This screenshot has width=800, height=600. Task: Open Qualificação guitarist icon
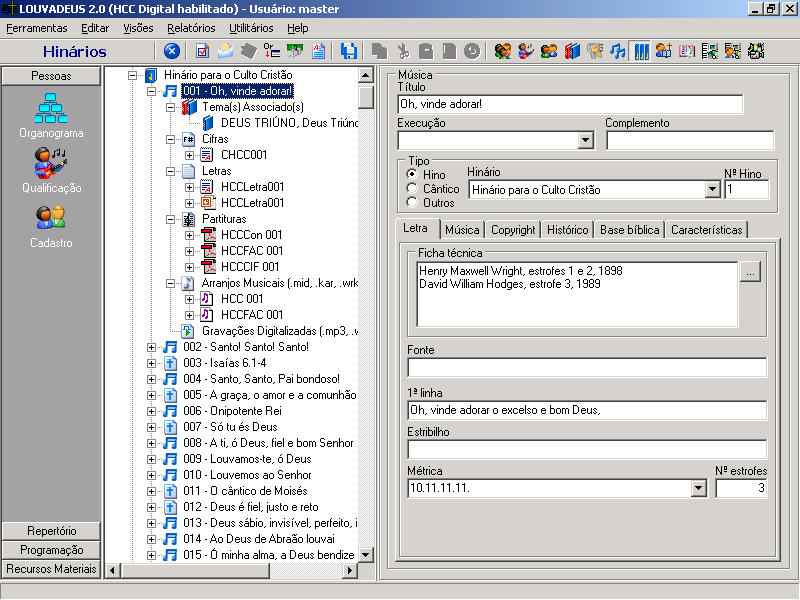(x=51, y=170)
